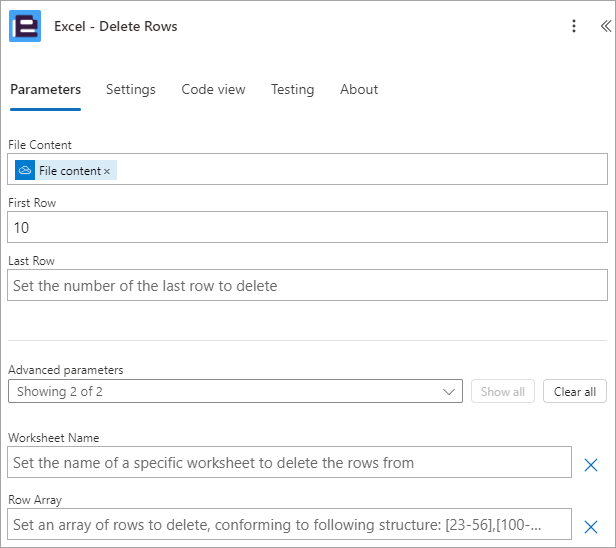Viewport: 616px width, 548px height.
Task: Expand the Advanced parameters dropdown
Action: (x=235, y=391)
